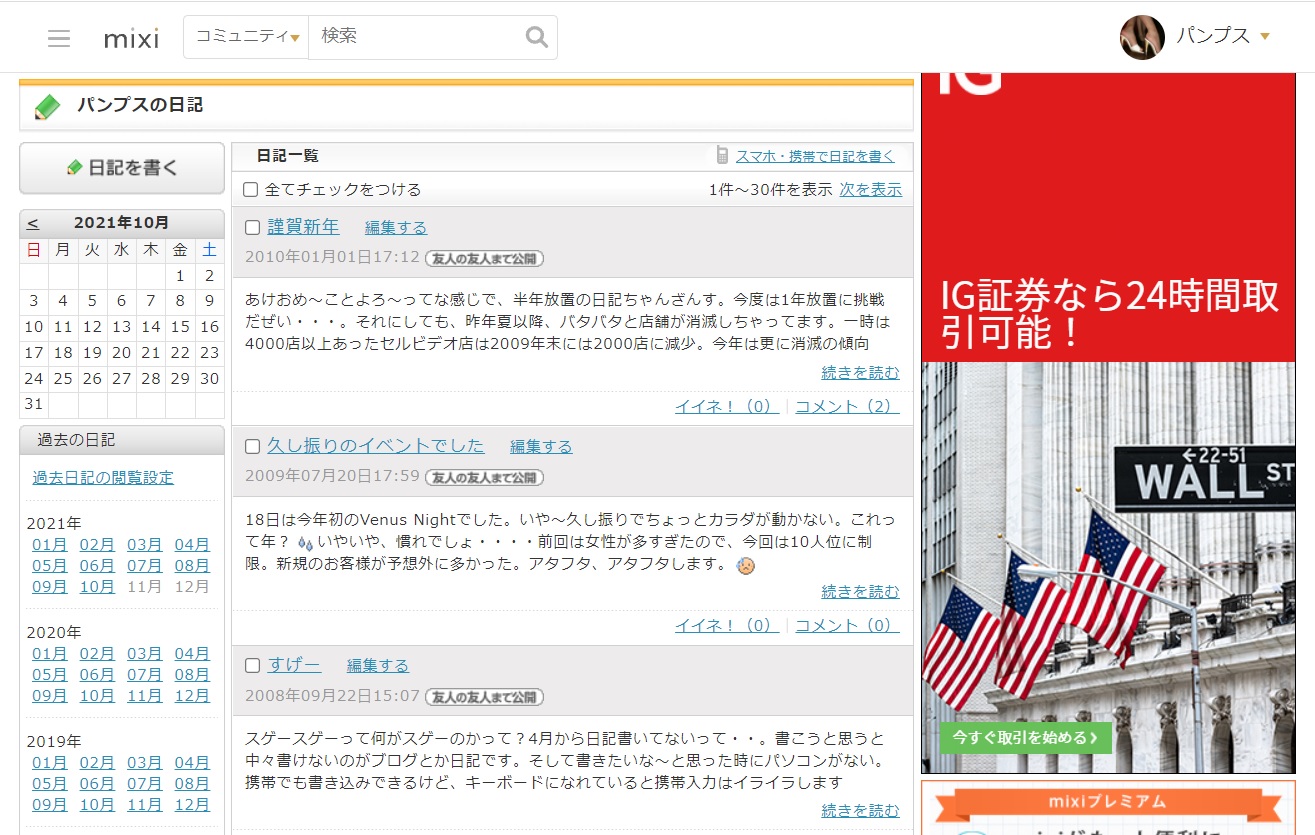
Task: Check 全てチェックをつける checkbox
Action: [251, 189]
